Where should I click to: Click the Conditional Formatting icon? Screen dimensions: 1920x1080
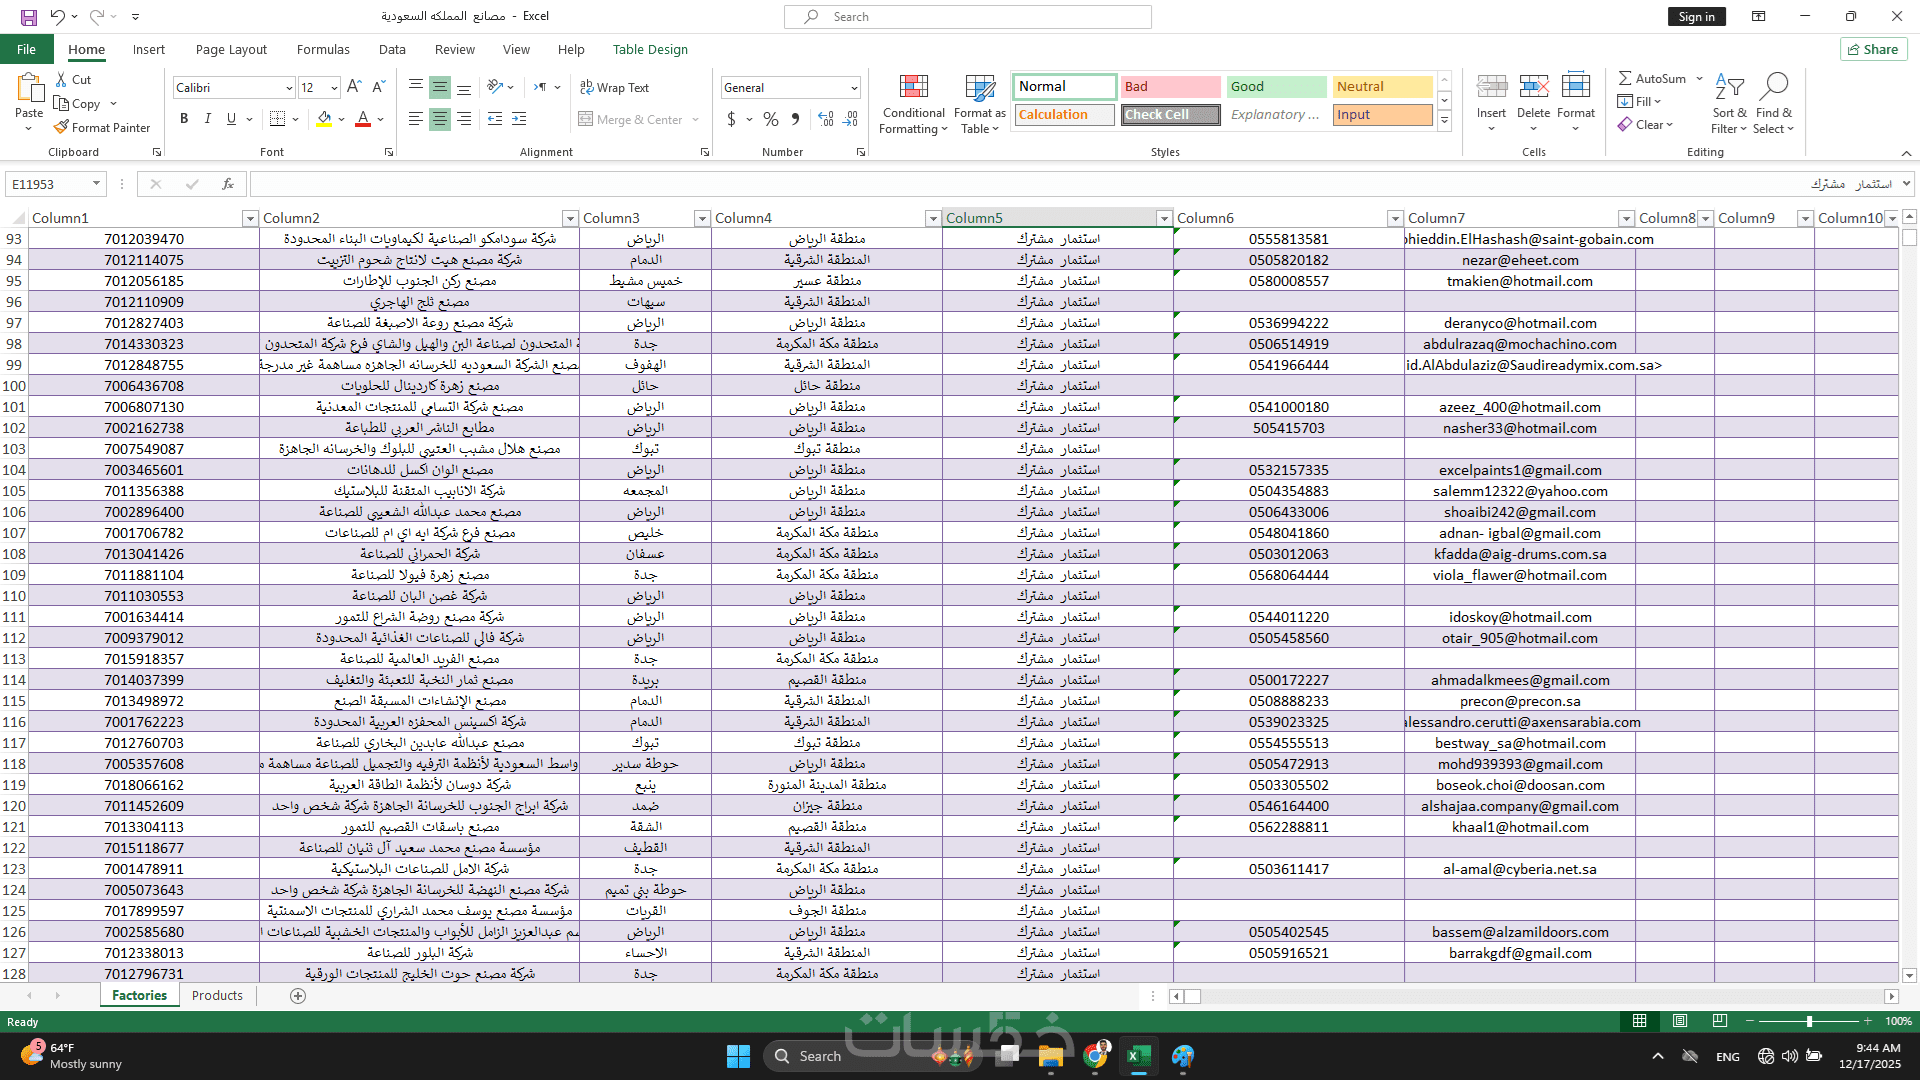(x=913, y=88)
